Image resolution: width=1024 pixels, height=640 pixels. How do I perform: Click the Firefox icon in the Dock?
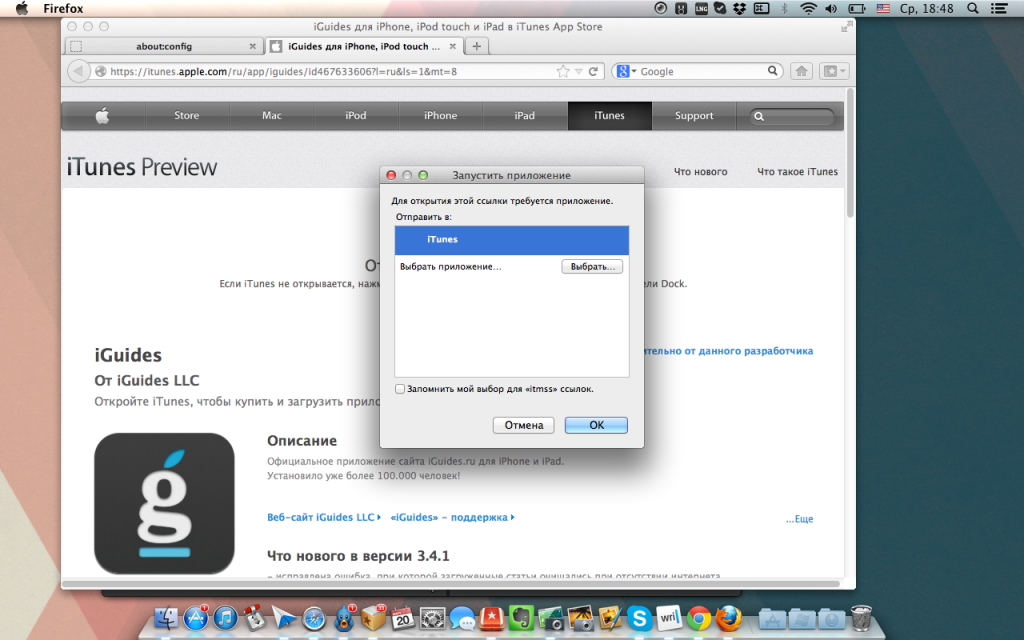click(728, 618)
